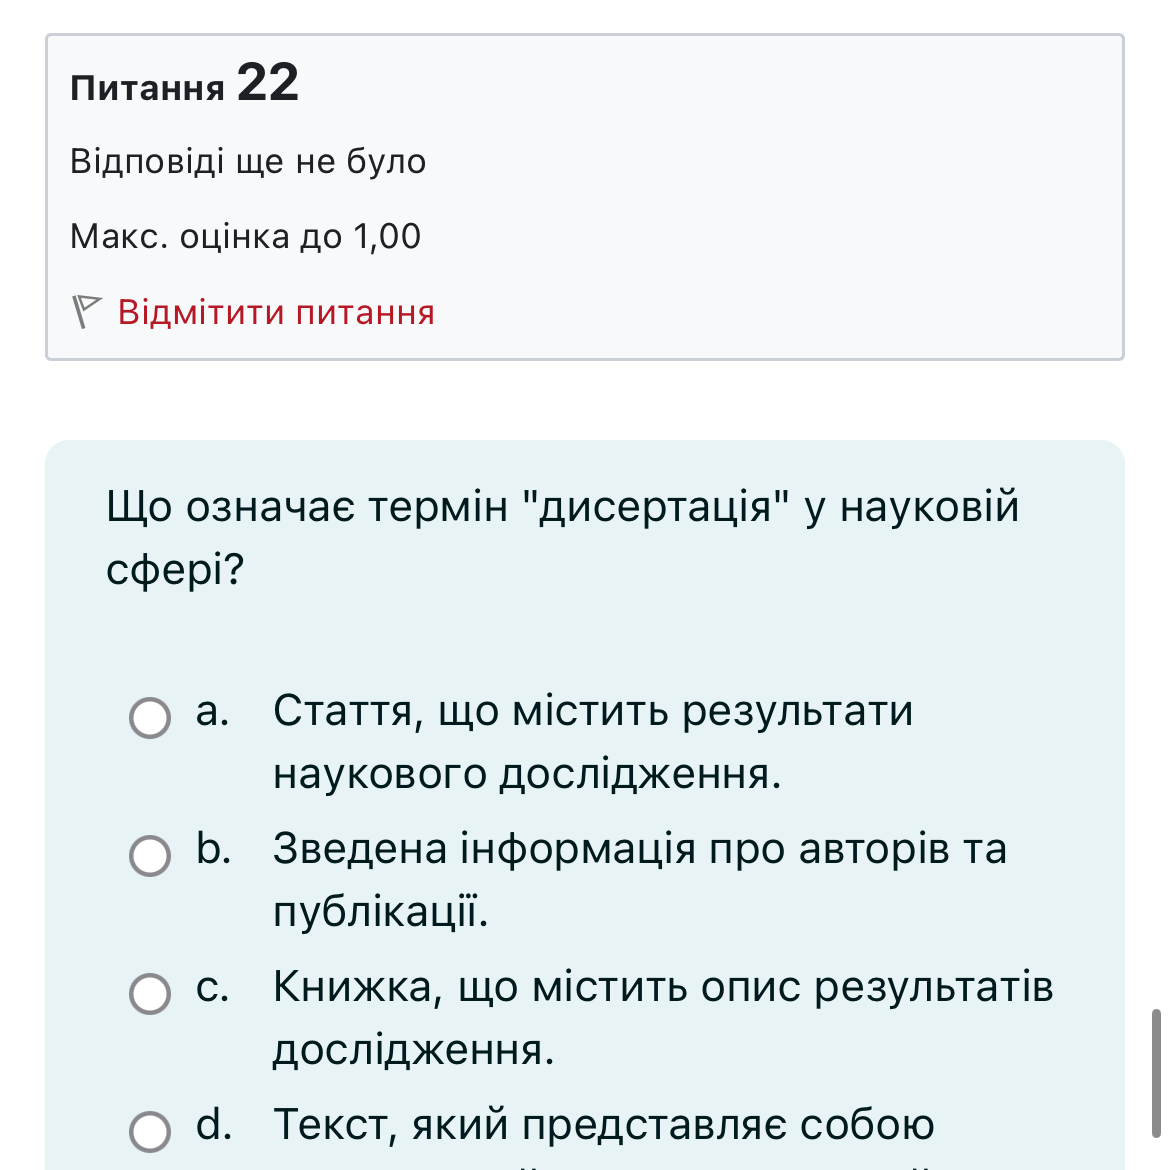Click the letter label 'd.' of fourth option

pyautogui.click(x=214, y=1125)
